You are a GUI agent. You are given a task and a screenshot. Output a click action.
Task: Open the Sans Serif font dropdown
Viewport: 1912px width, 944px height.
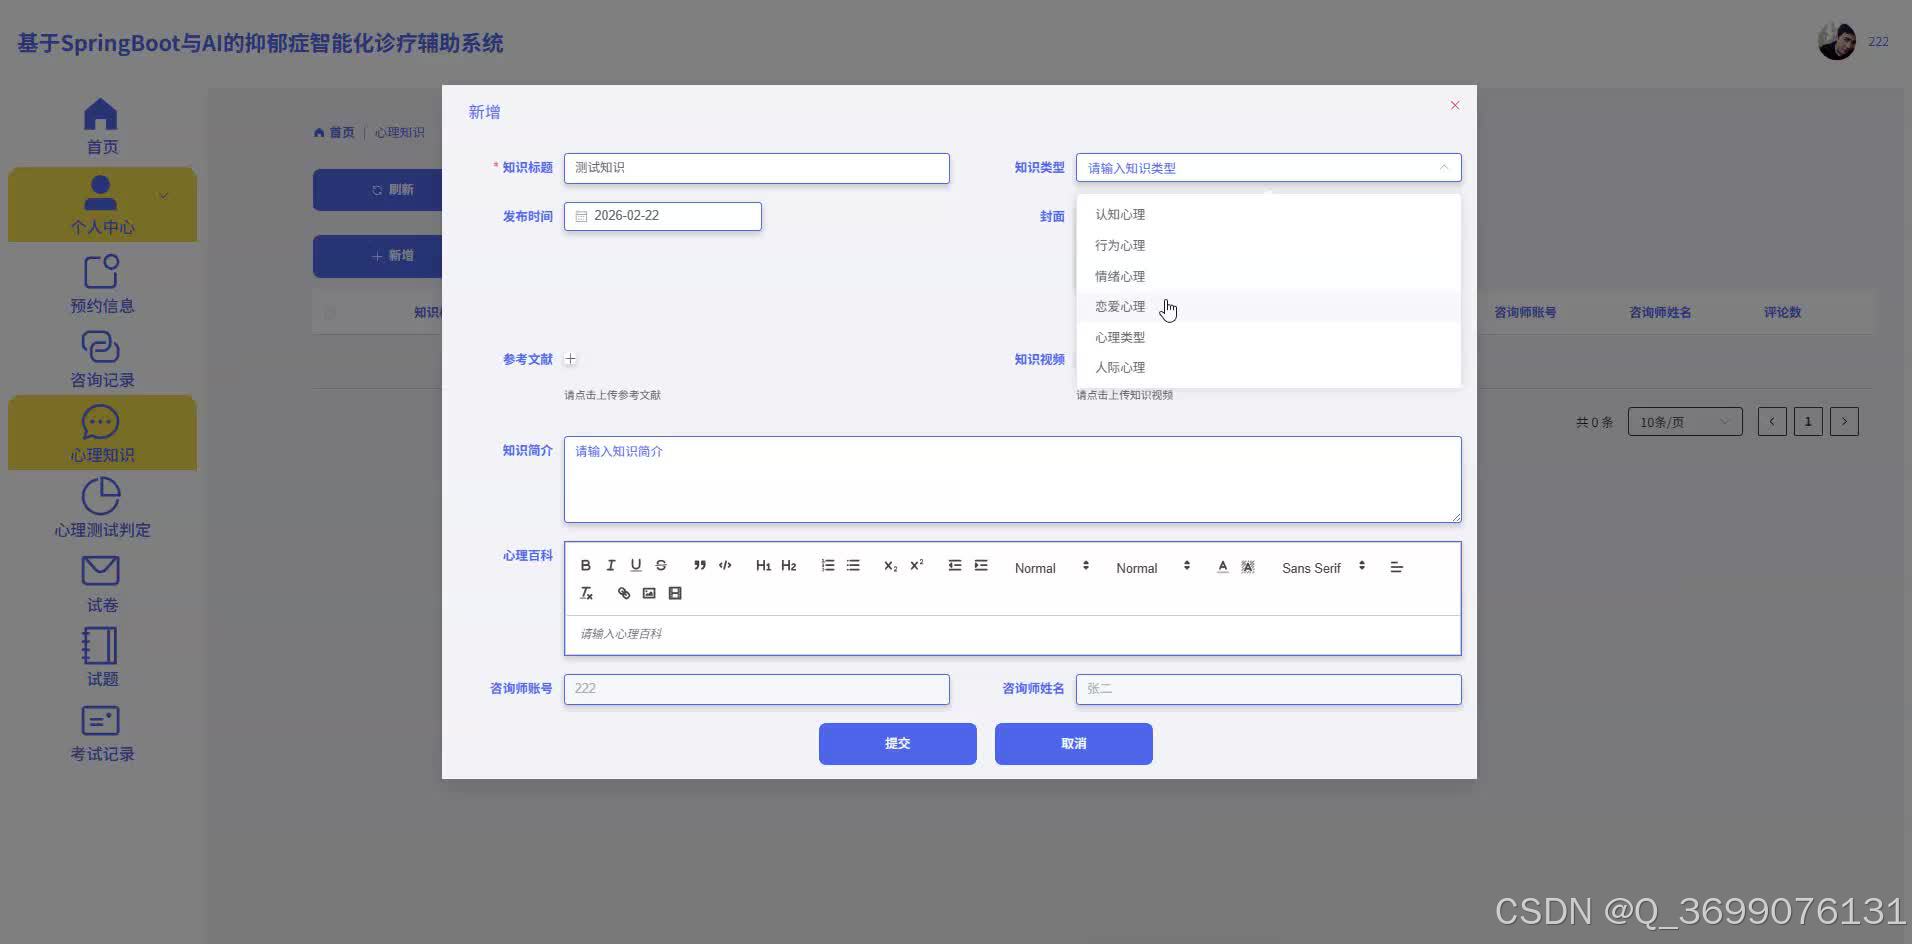pos(1323,567)
